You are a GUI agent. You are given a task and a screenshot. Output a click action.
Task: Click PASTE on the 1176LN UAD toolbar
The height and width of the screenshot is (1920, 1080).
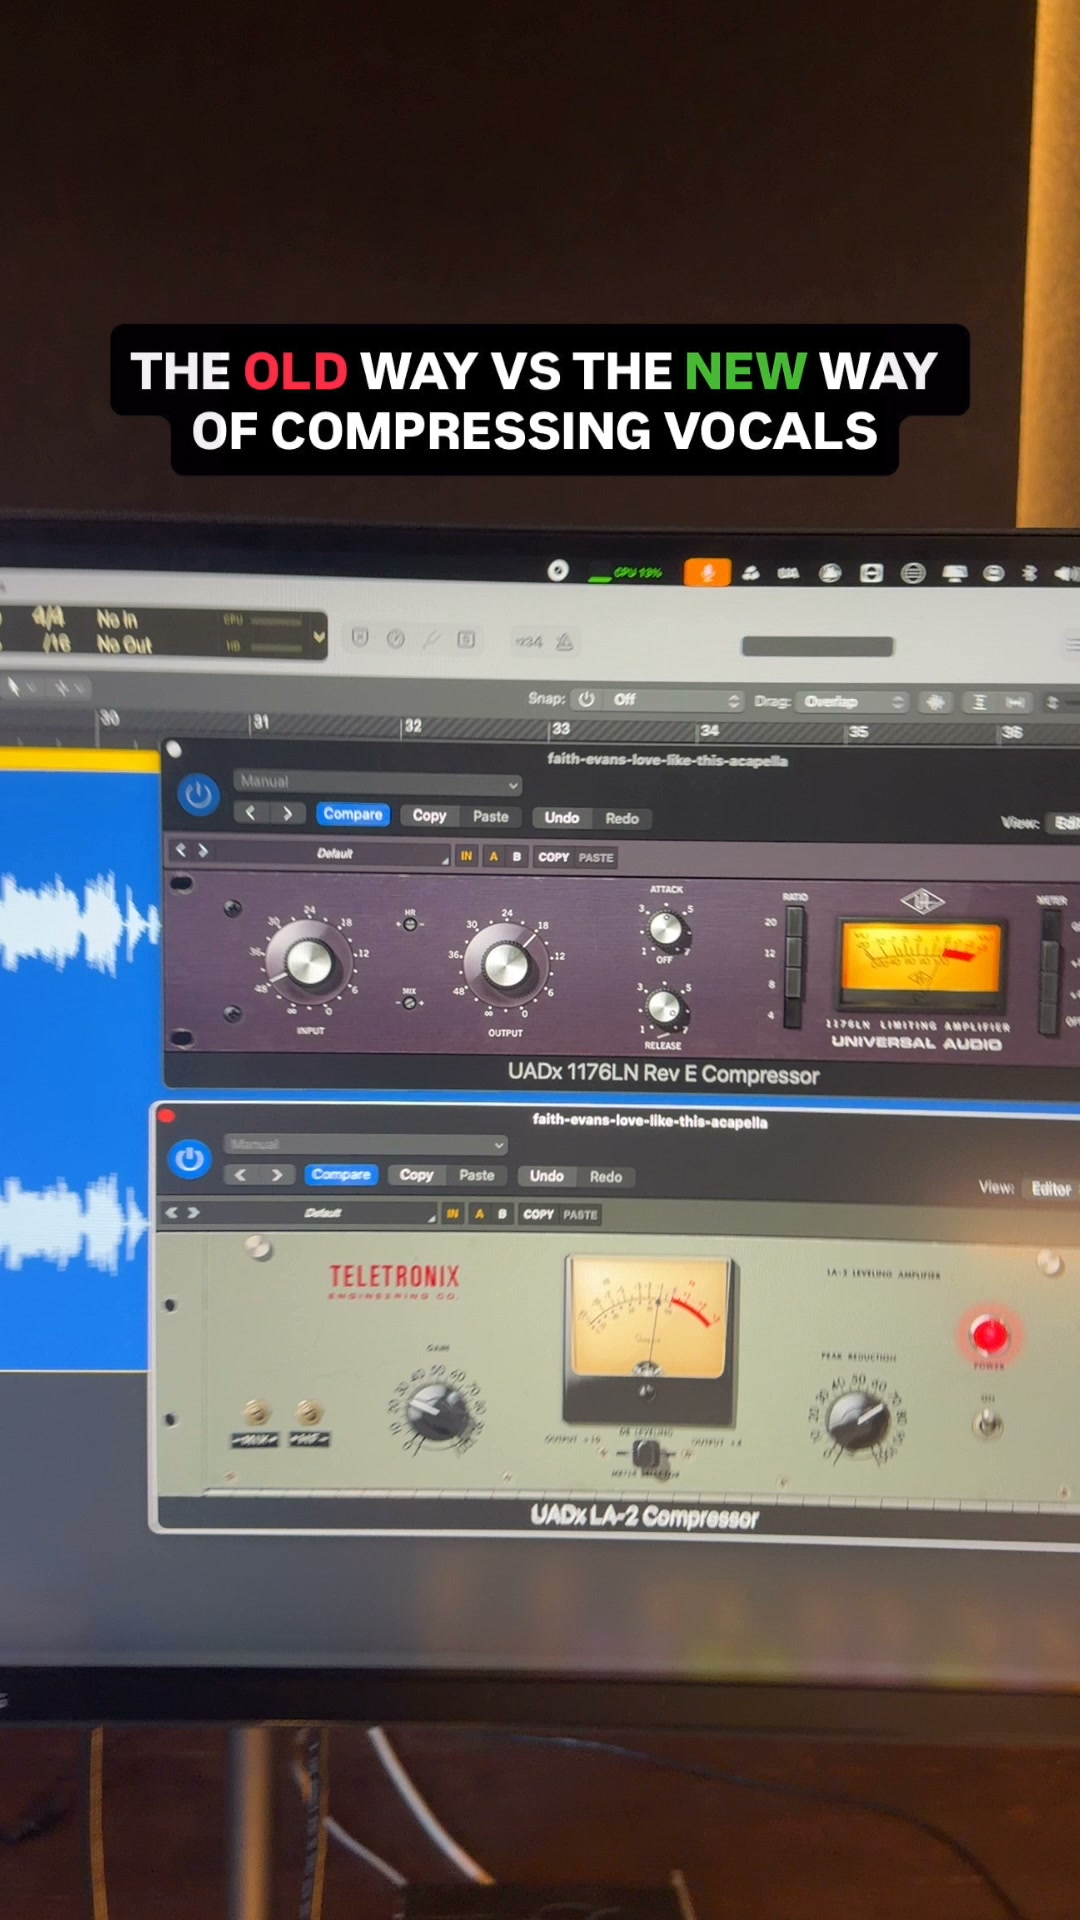click(x=596, y=858)
